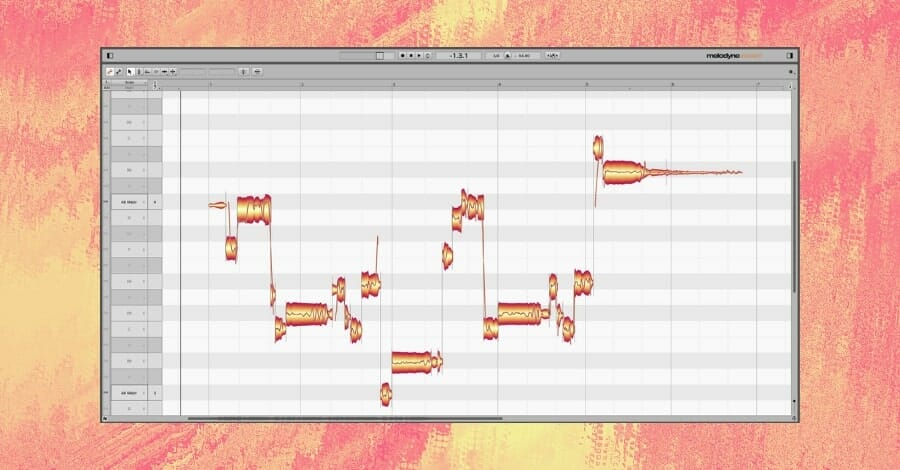Toggle the metronome icon
The width and height of the screenshot is (900, 470).
(x=507, y=56)
